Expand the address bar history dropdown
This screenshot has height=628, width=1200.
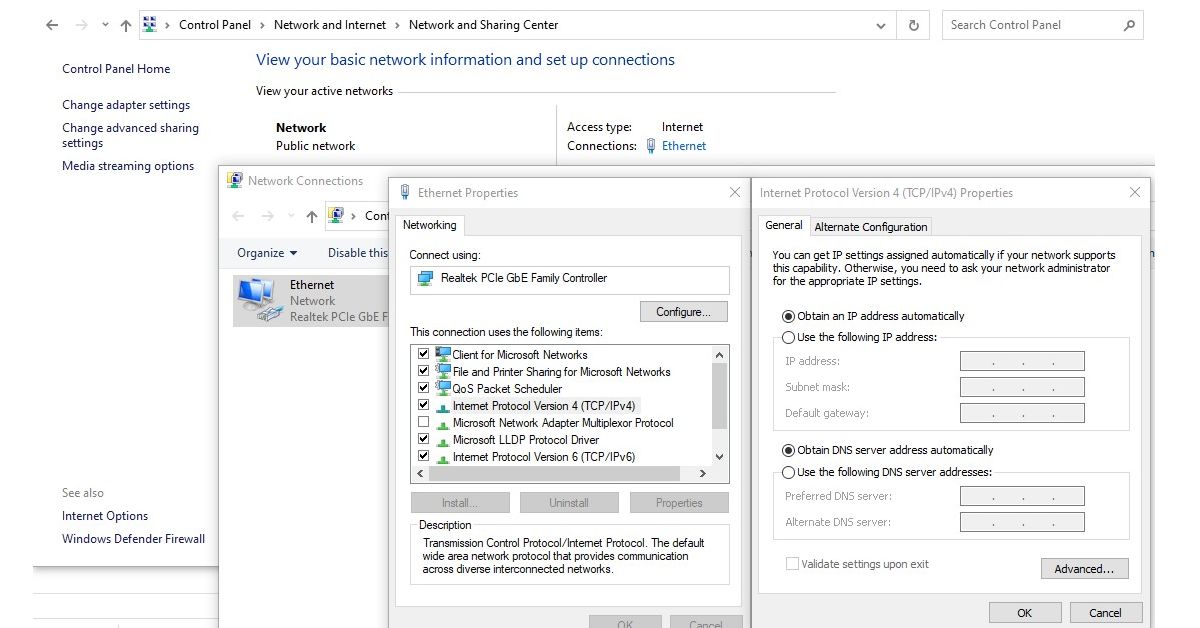[x=880, y=25]
